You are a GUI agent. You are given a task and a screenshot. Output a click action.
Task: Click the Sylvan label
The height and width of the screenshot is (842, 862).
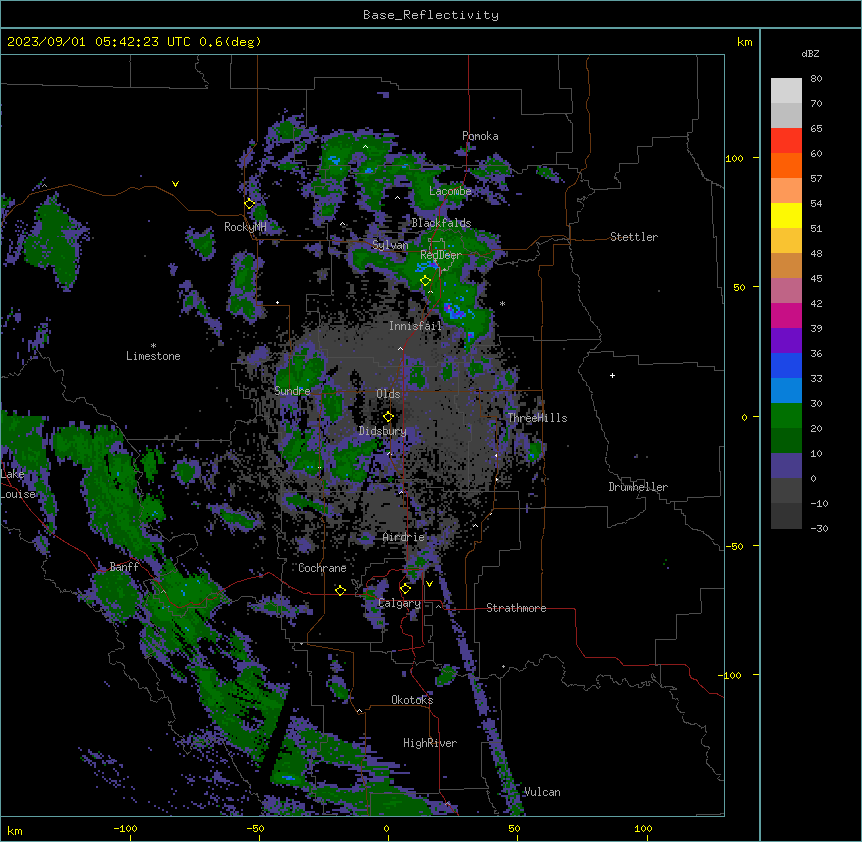coord(390,245)
